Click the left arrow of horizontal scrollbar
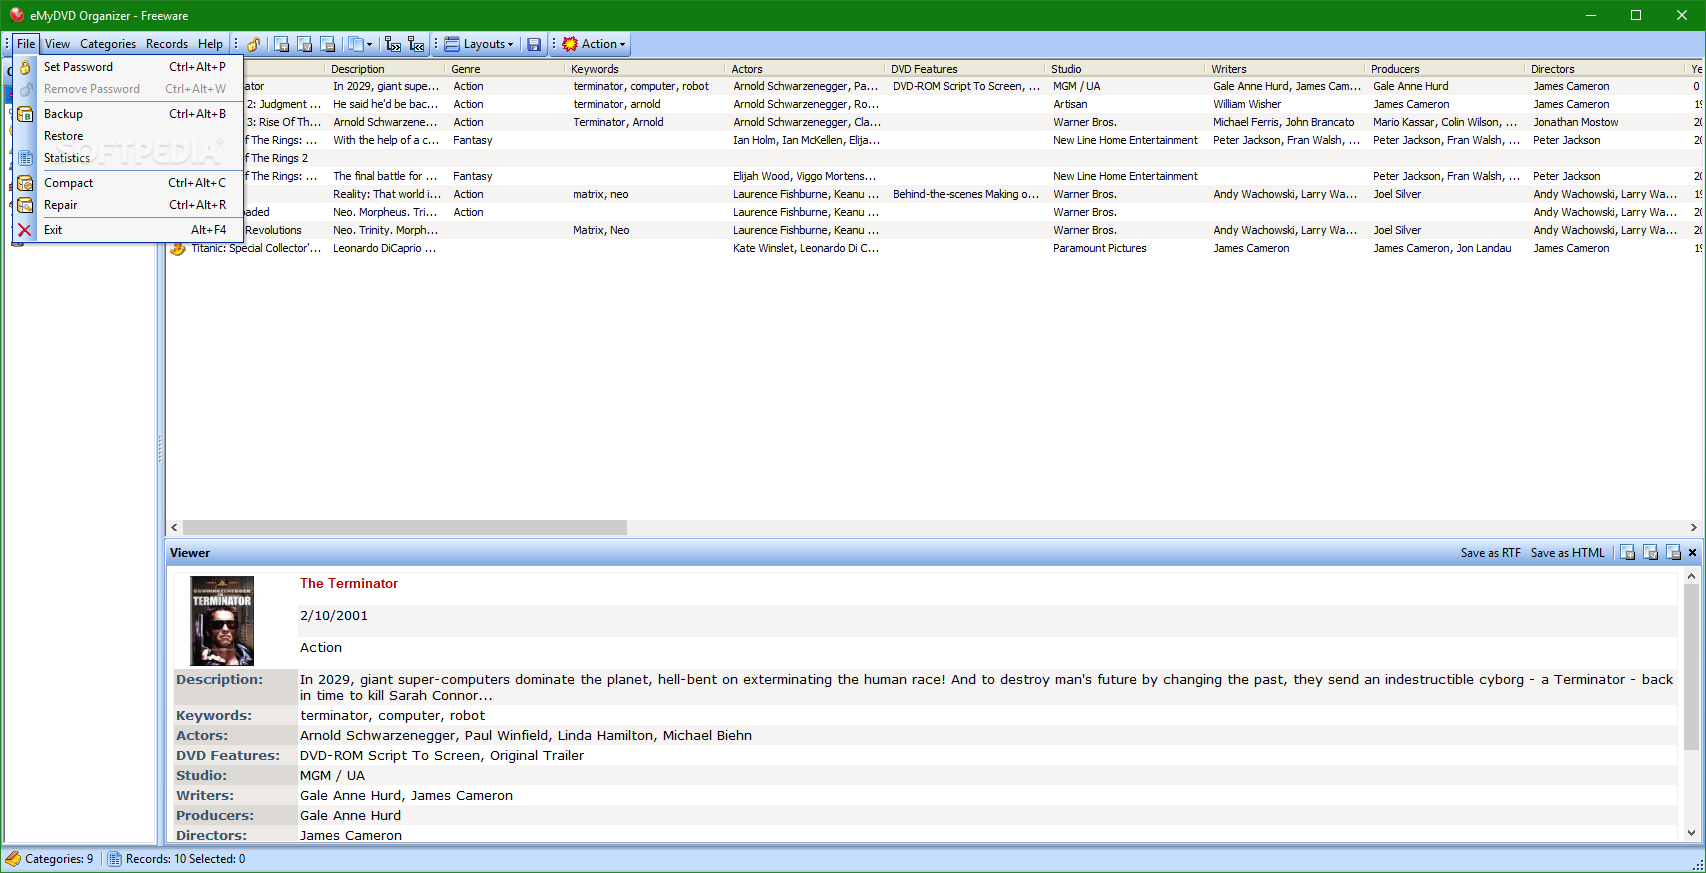This screenshot has width=1706, height=873. tap(174, 527)
